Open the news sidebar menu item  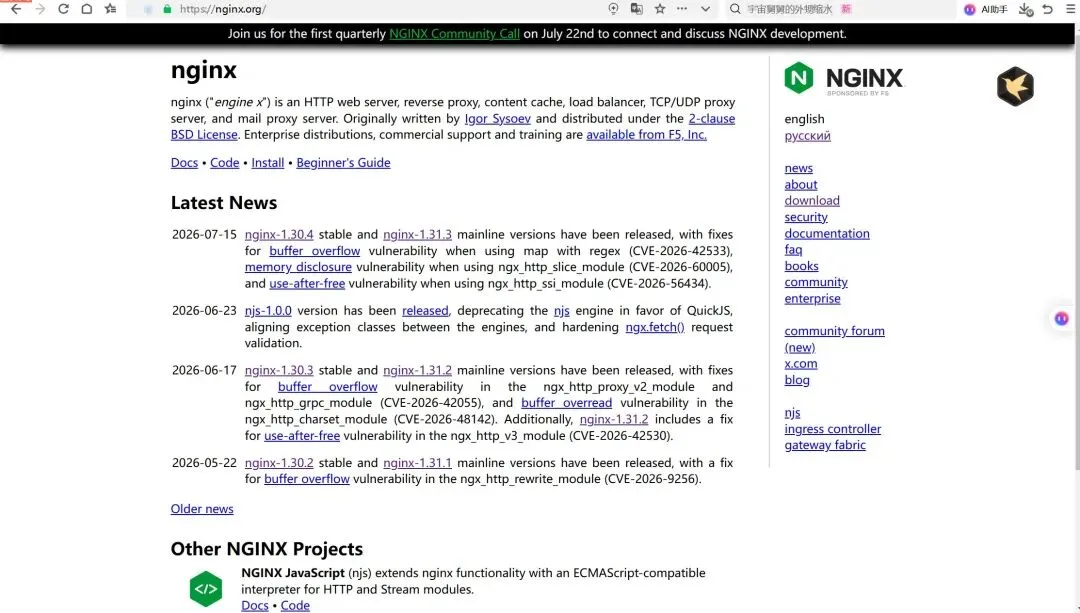[x=798, y=168]
